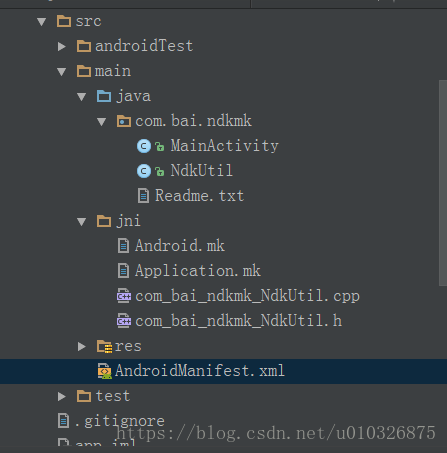The image size is (447, 453).
Task: Click the blue java source folder icon
Action: pyautogui.click(x=104, y=96)
